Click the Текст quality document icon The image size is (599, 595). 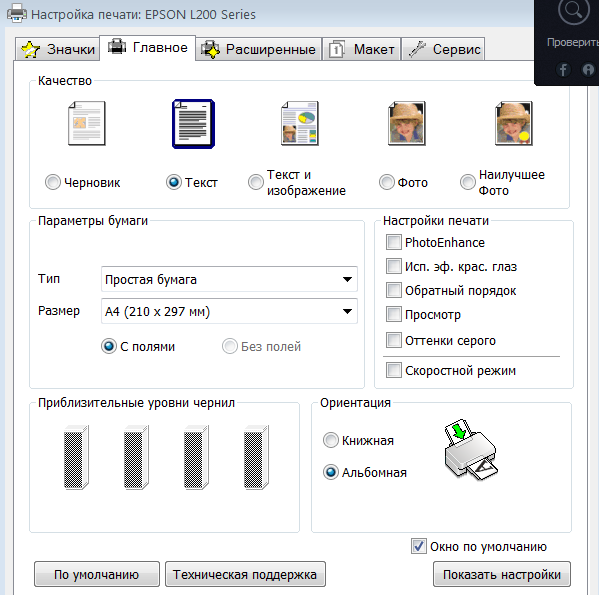[193, 124]
